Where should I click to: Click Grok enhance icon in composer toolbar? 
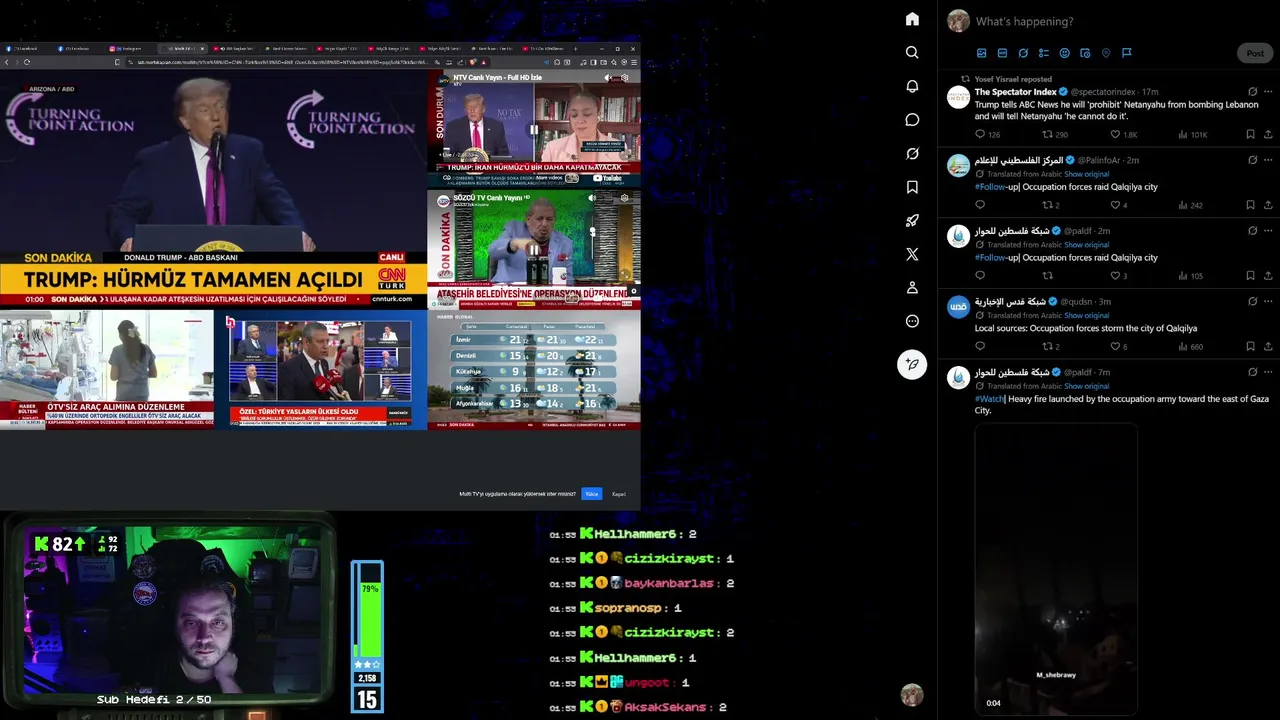point(1023,53)
